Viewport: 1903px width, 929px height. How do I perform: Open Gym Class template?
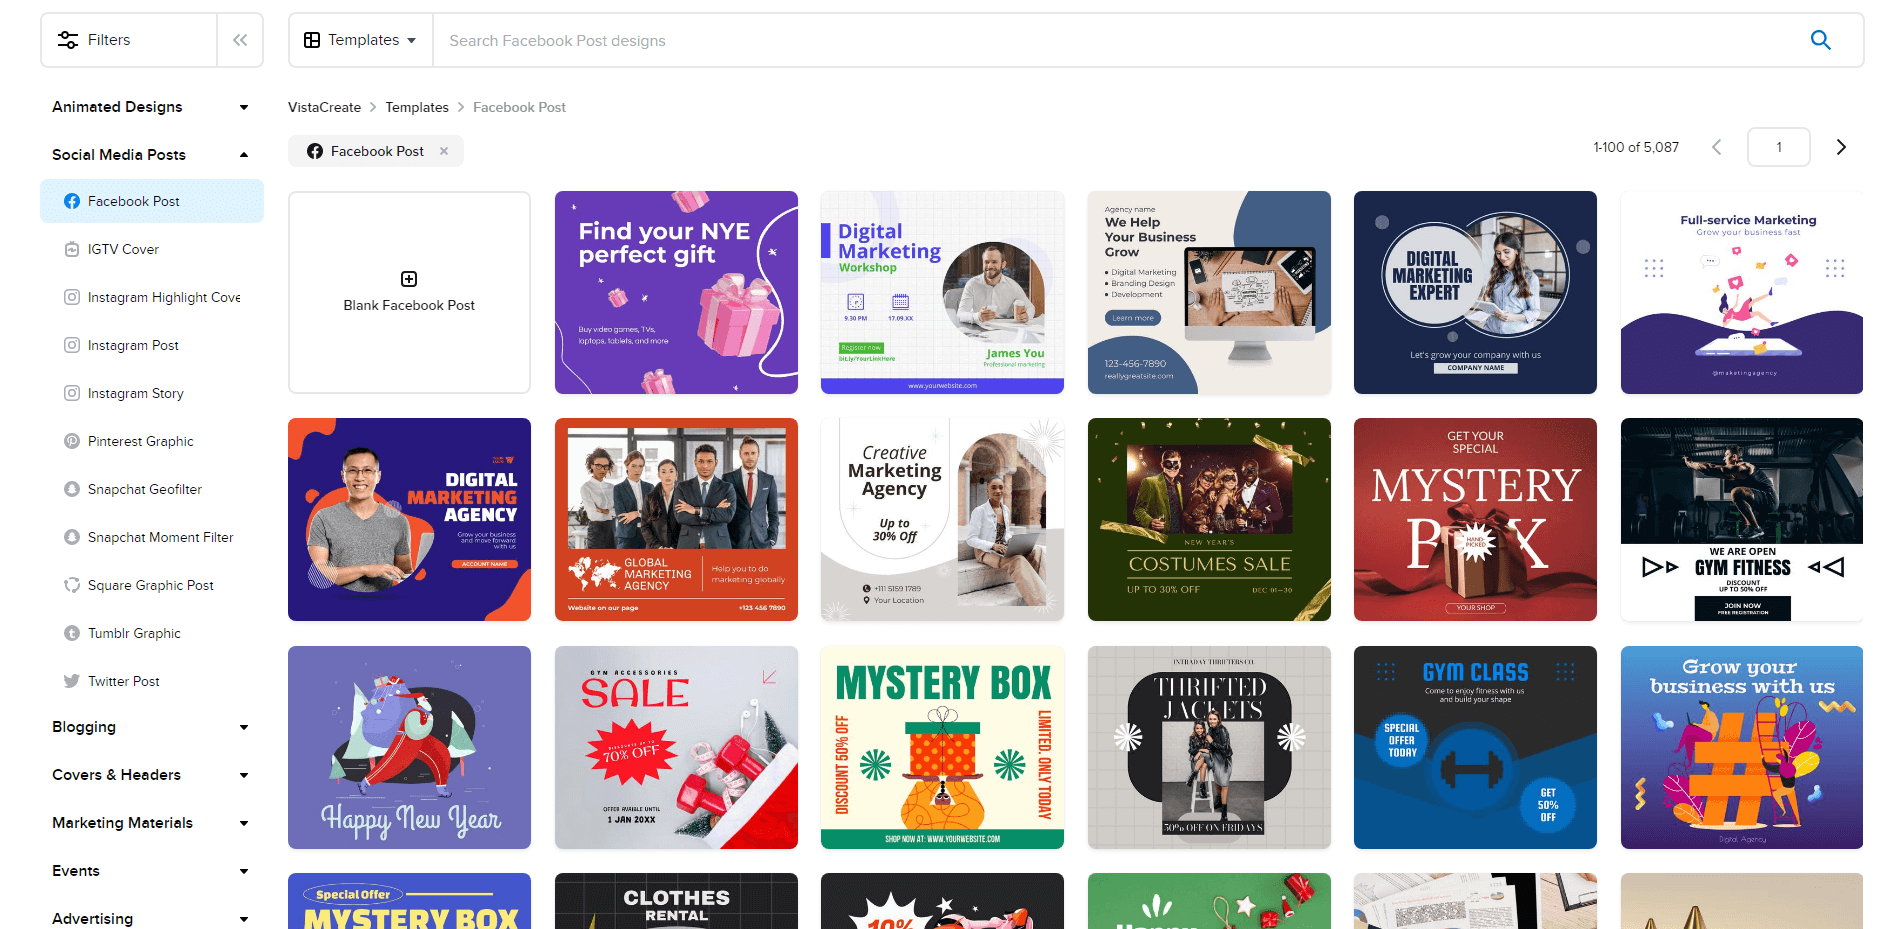point(1475,747)
